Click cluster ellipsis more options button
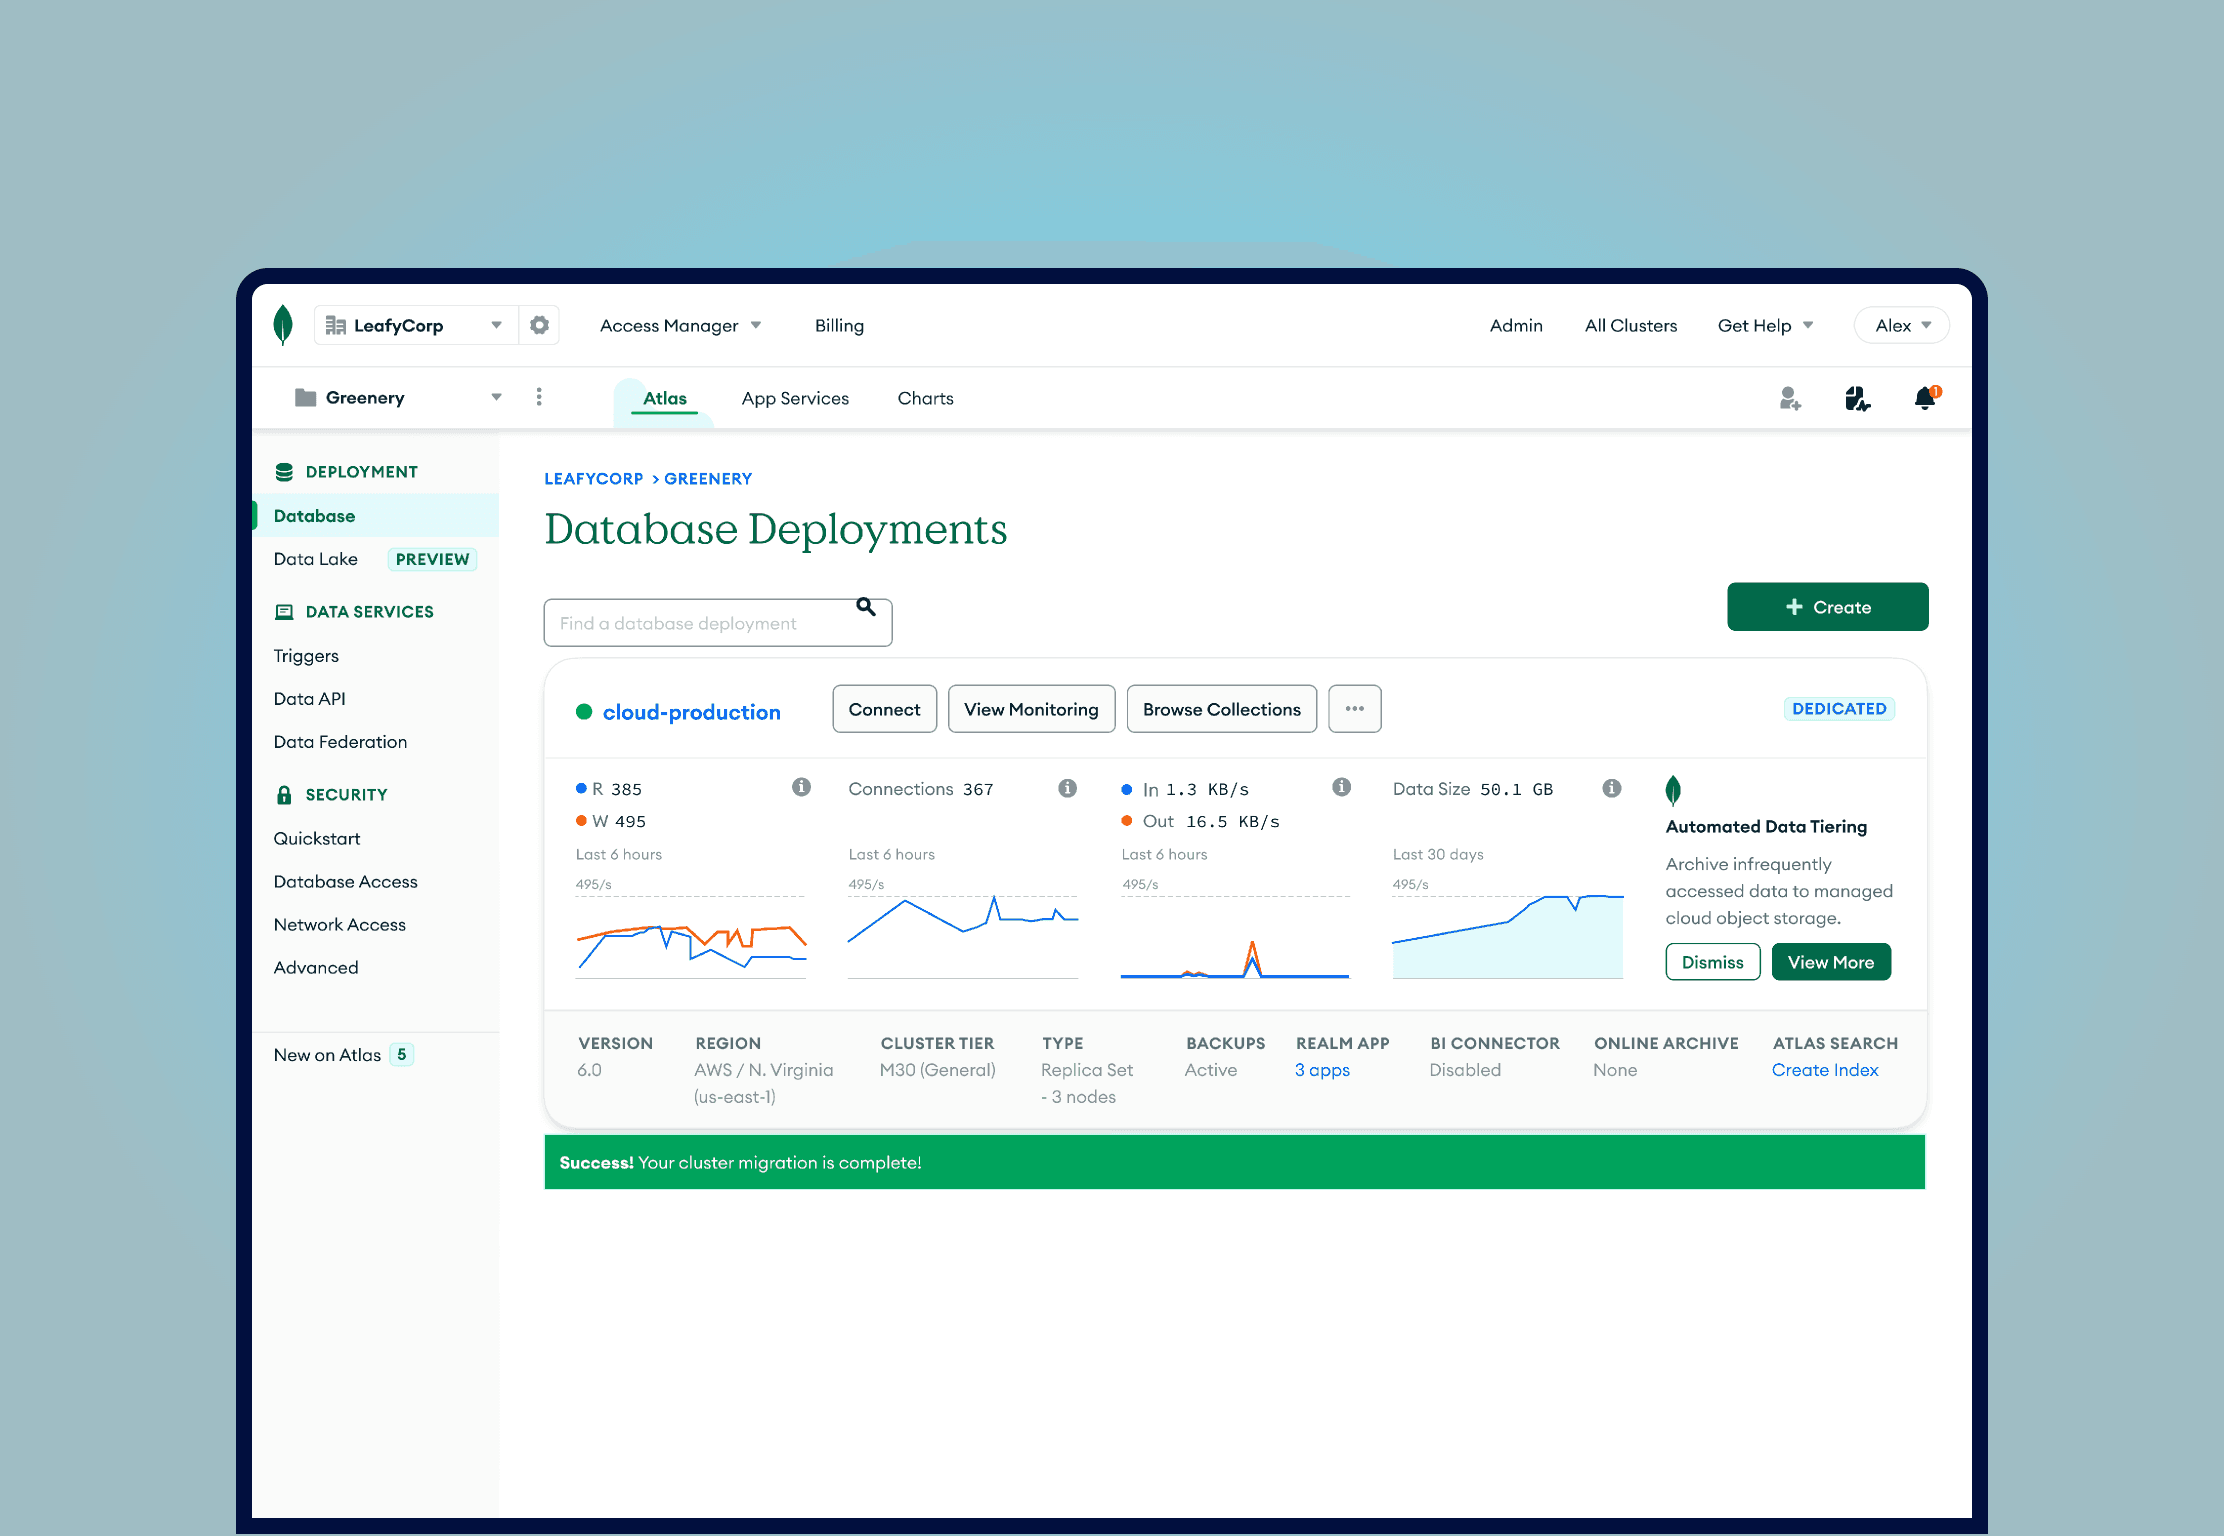The width and height of the screenshot is (2224, 1536). (1354, 709)
